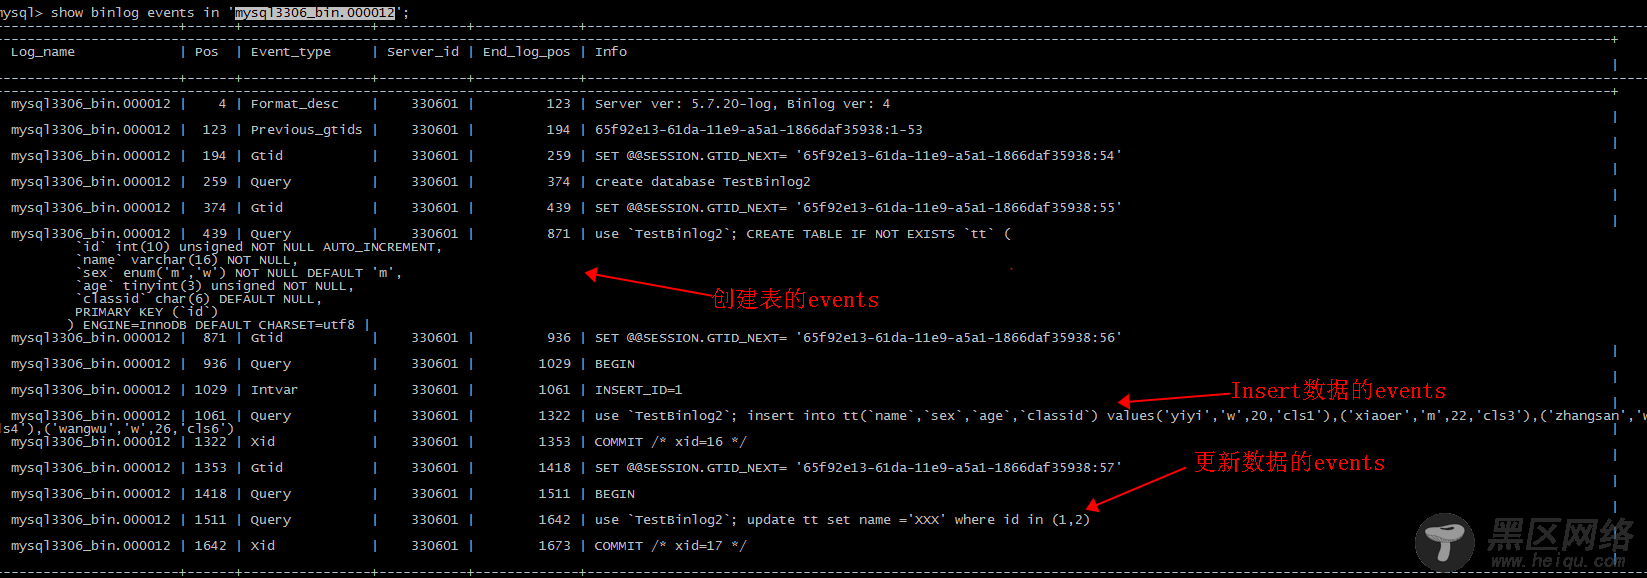Click 'COMMIT /* xid=17 */' info text
This screenshot has width=1647, height=578.
[671, 546]
